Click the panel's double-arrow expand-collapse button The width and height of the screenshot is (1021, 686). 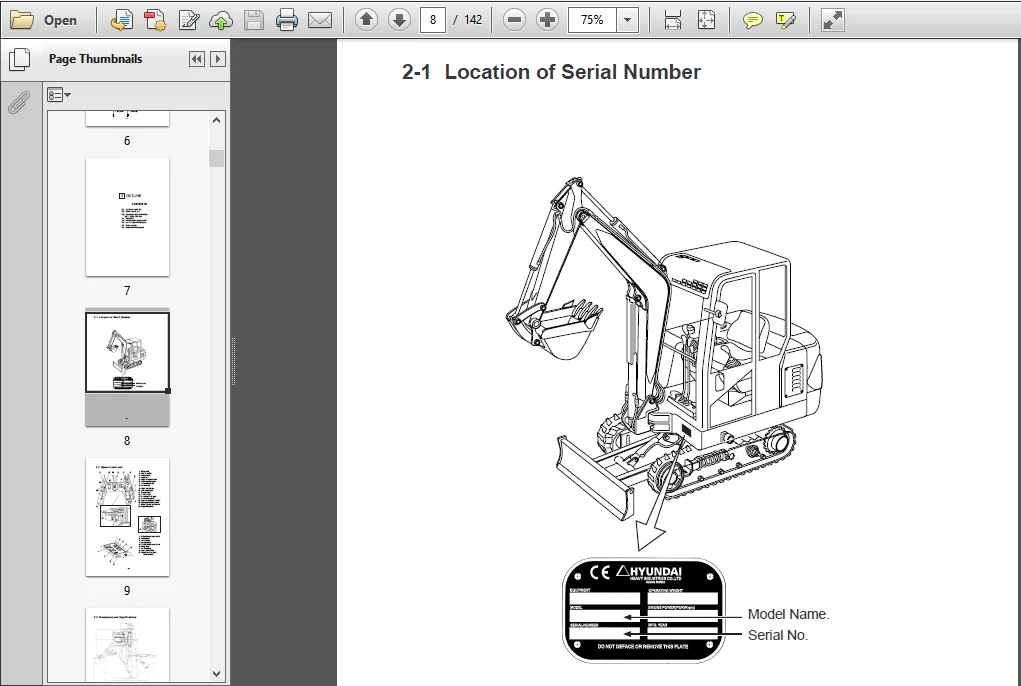tap(197, 59)
